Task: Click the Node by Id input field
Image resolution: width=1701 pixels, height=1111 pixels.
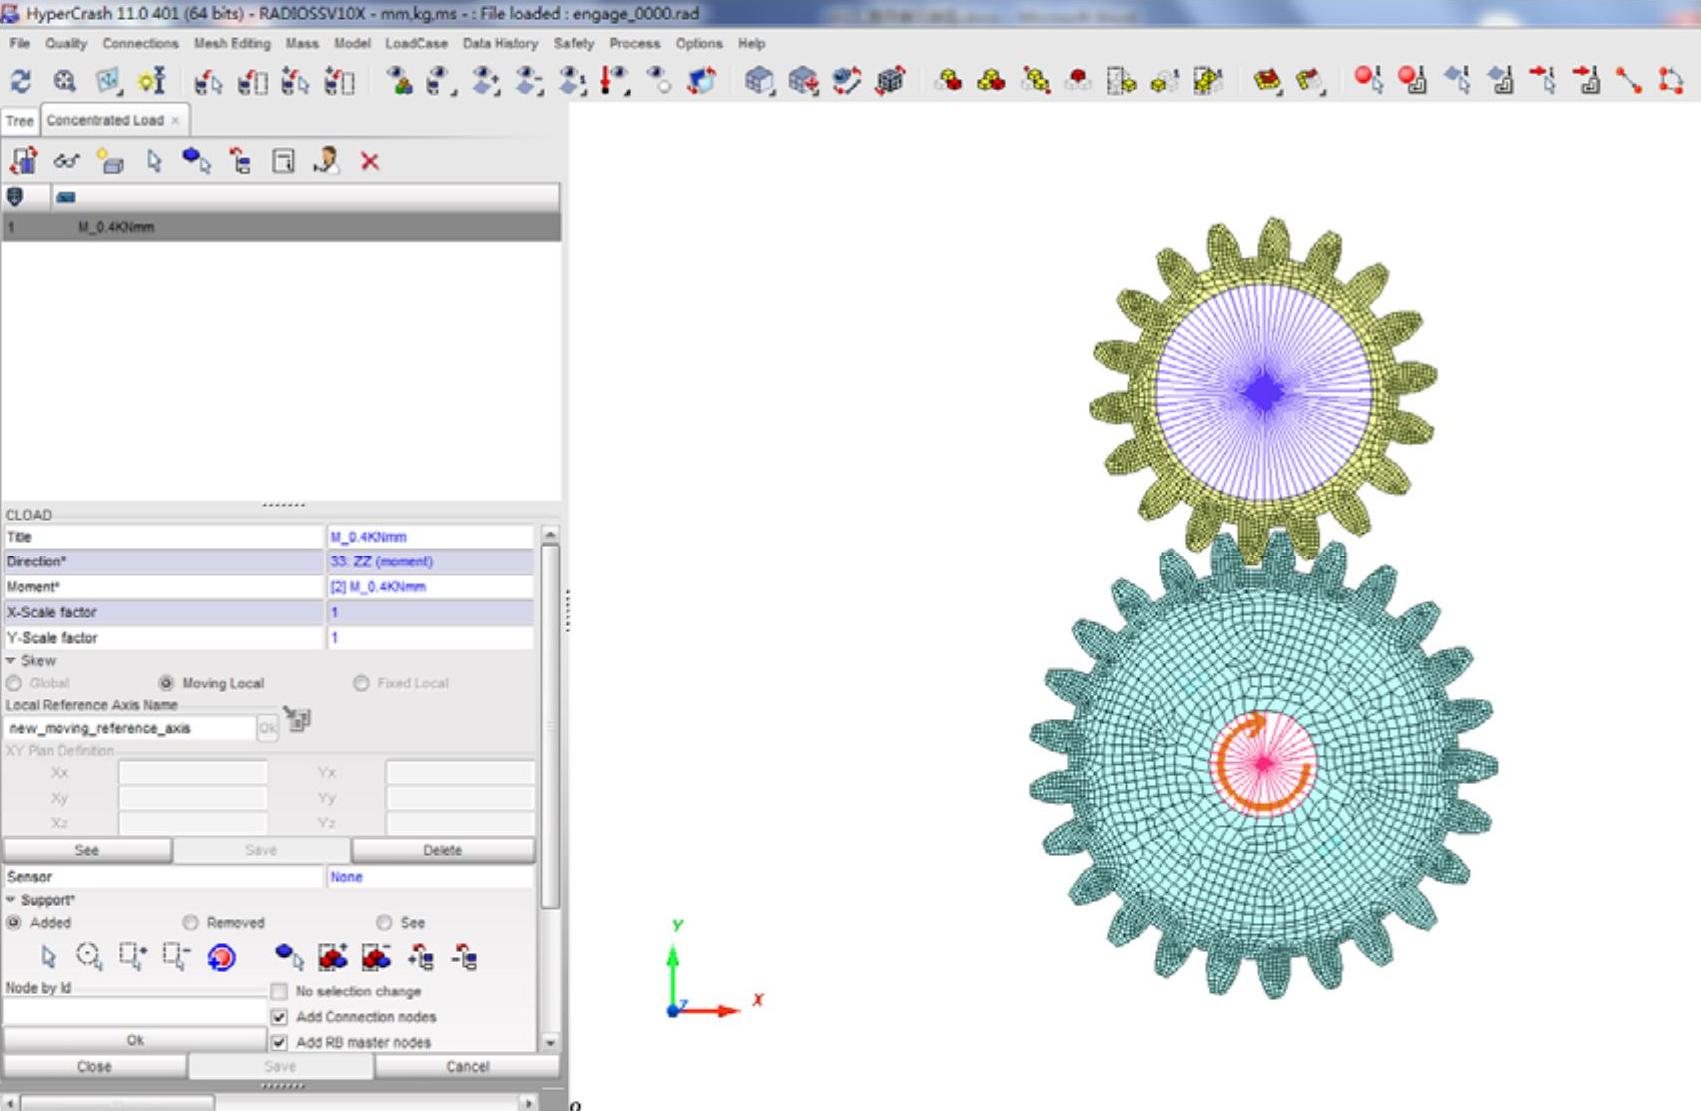Action: coord(134,1012)
